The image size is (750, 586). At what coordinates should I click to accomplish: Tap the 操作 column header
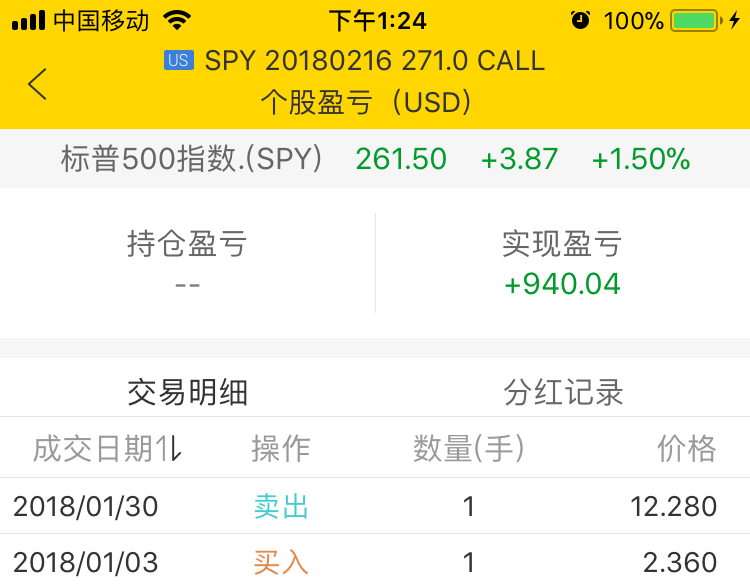pos(281,448)
